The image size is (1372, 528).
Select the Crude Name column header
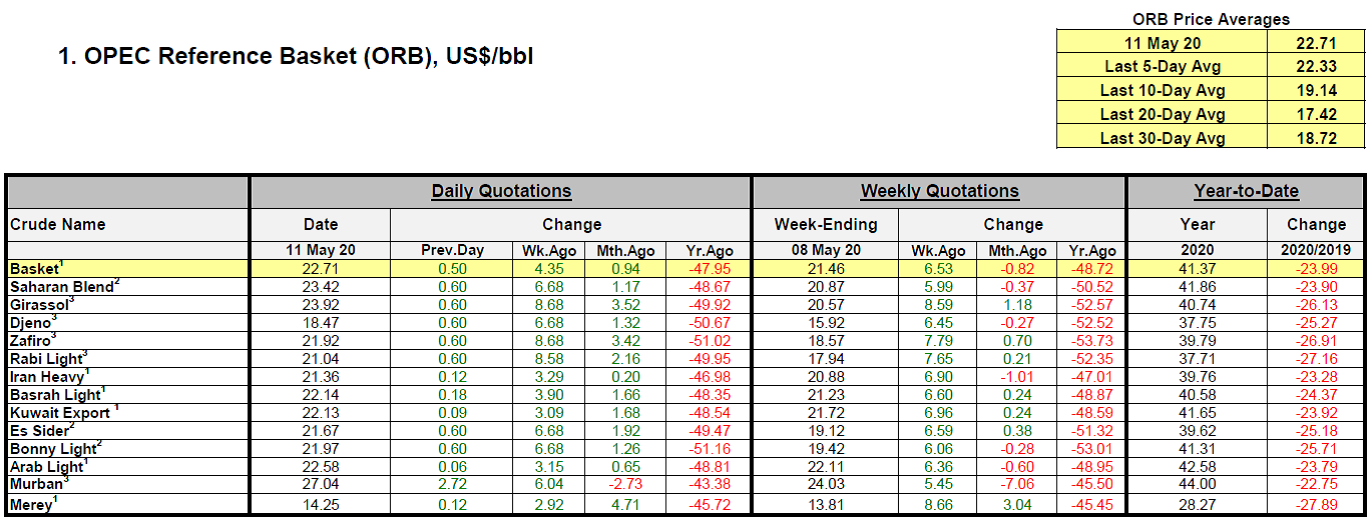tap(58, 224)
